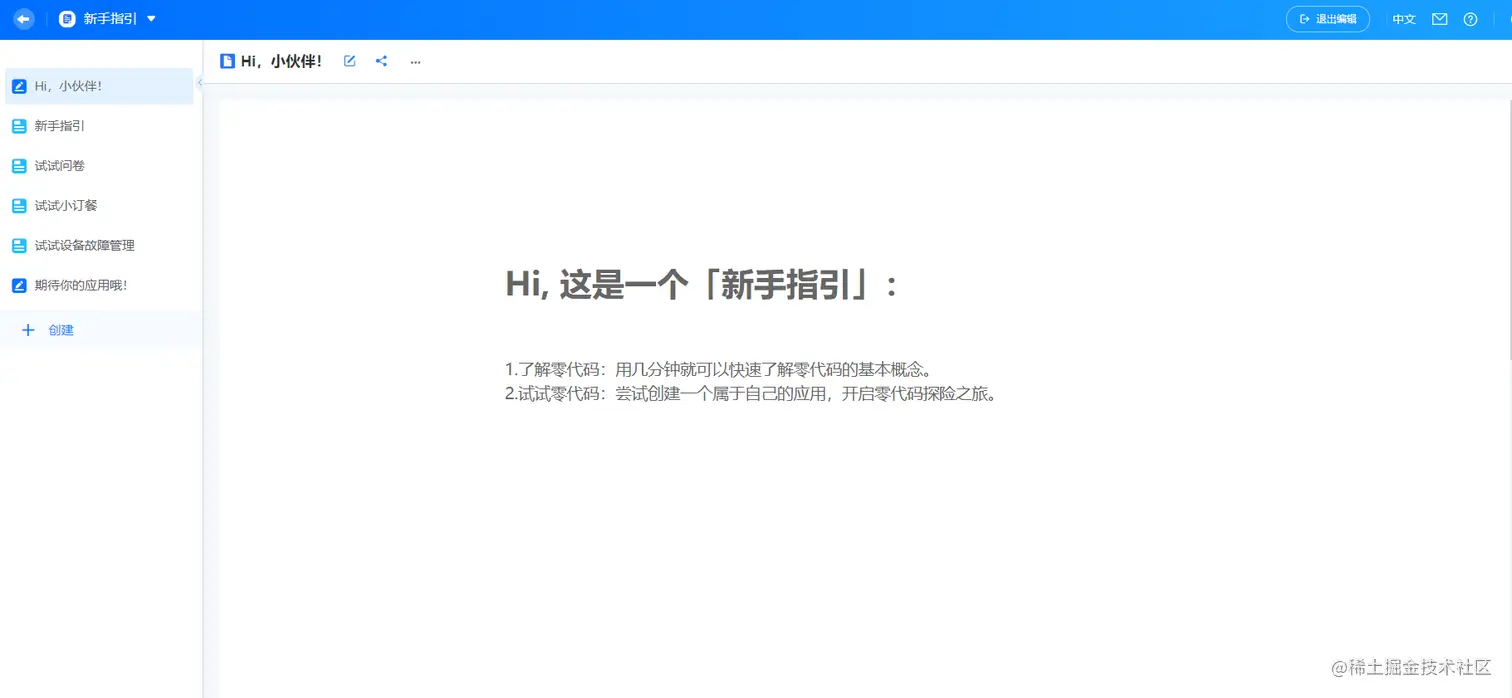Click the '中文' language switcher
This screenshot has width=1512, height=698.
1403,18
